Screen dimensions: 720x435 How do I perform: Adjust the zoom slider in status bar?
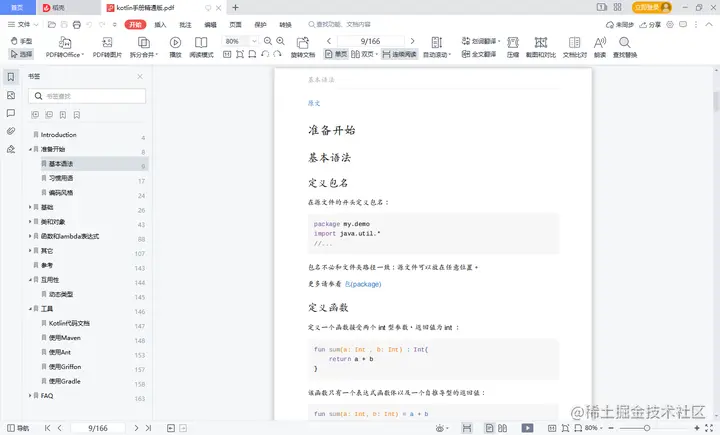tap(647, 428)
